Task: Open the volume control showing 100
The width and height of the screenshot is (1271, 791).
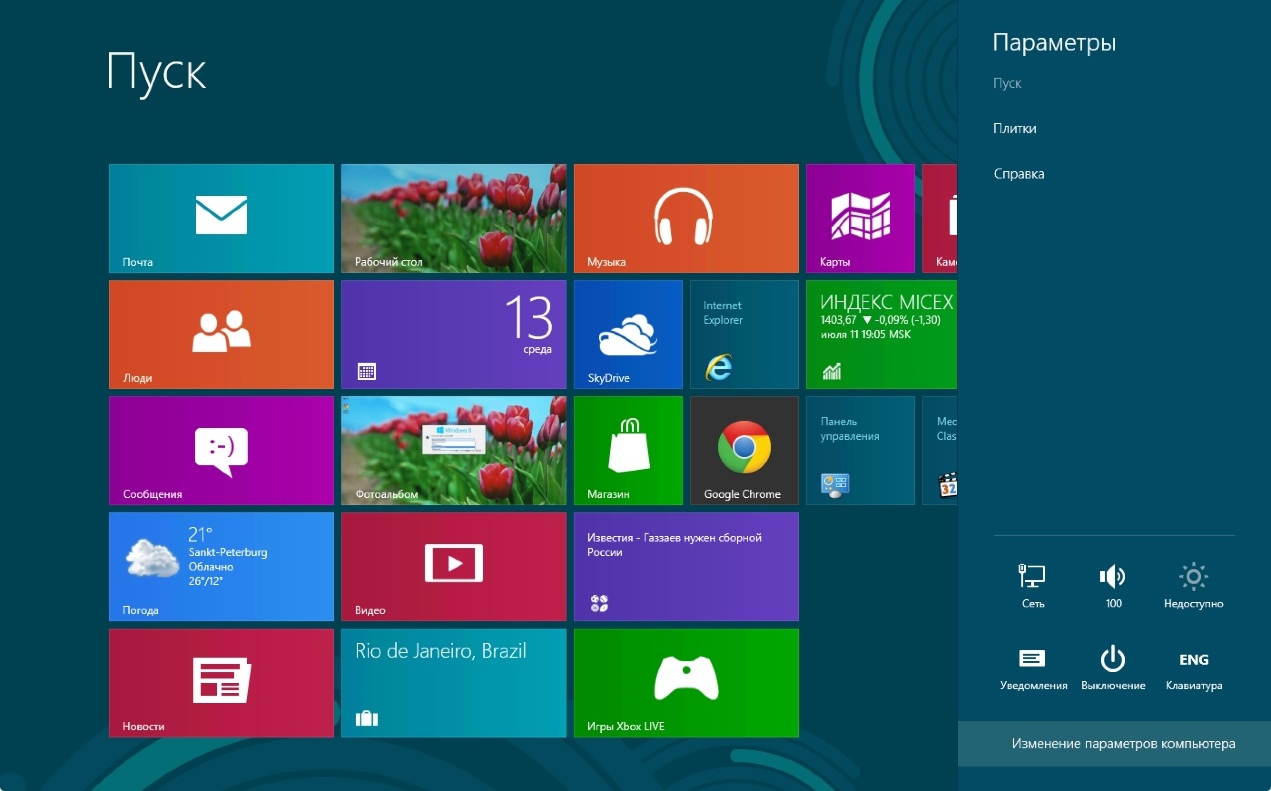Action: [1113, 585]
